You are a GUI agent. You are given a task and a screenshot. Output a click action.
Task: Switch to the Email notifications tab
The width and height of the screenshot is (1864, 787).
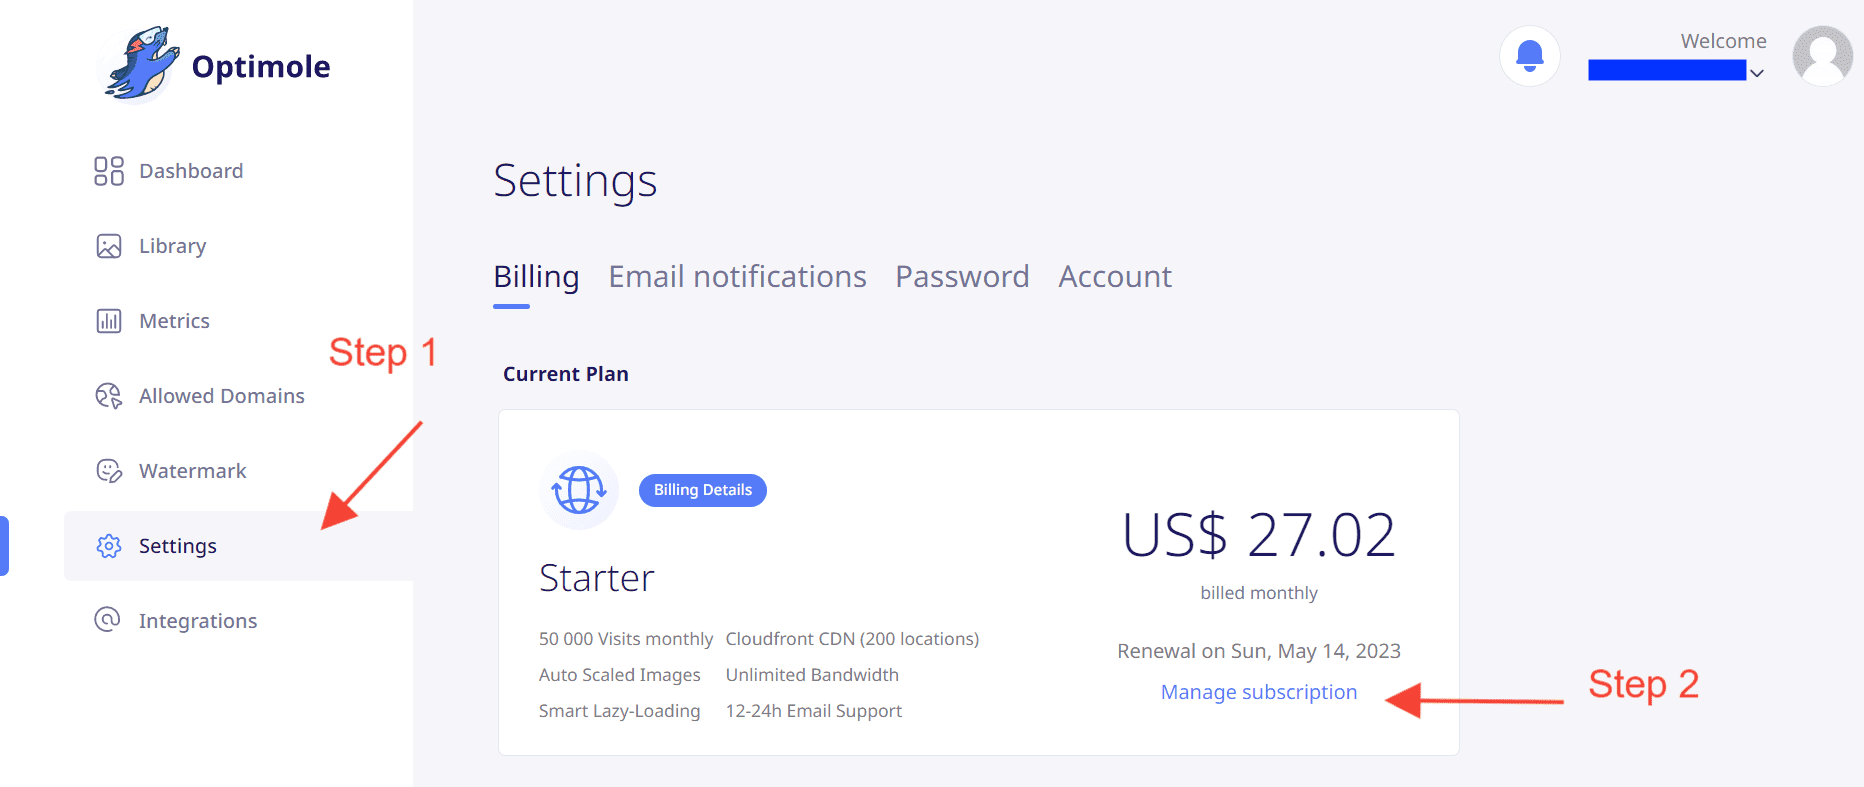pos(737,277)
